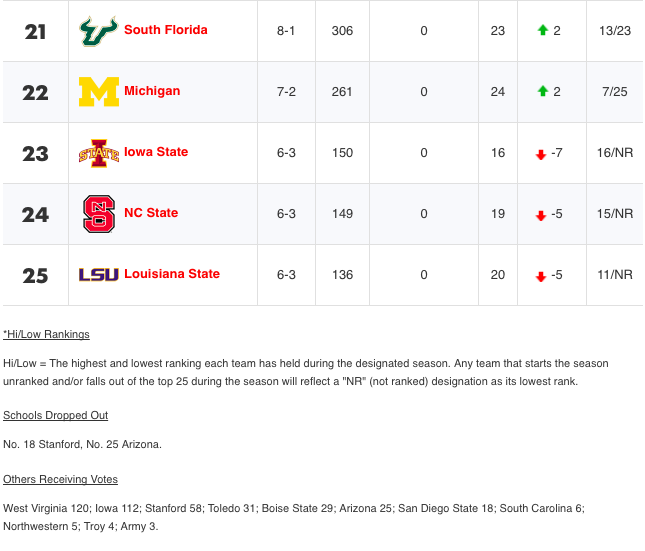Click the South Florida Bulls logo
Viewport: 645px width, 551px height.
pyautogui.click(x=99, y=31)
